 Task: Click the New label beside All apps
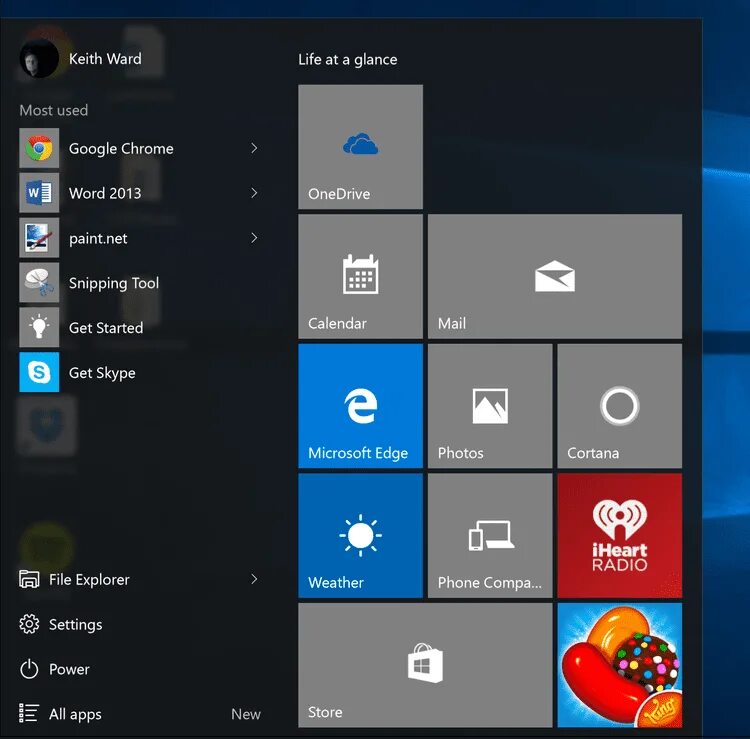pos(246,714)
